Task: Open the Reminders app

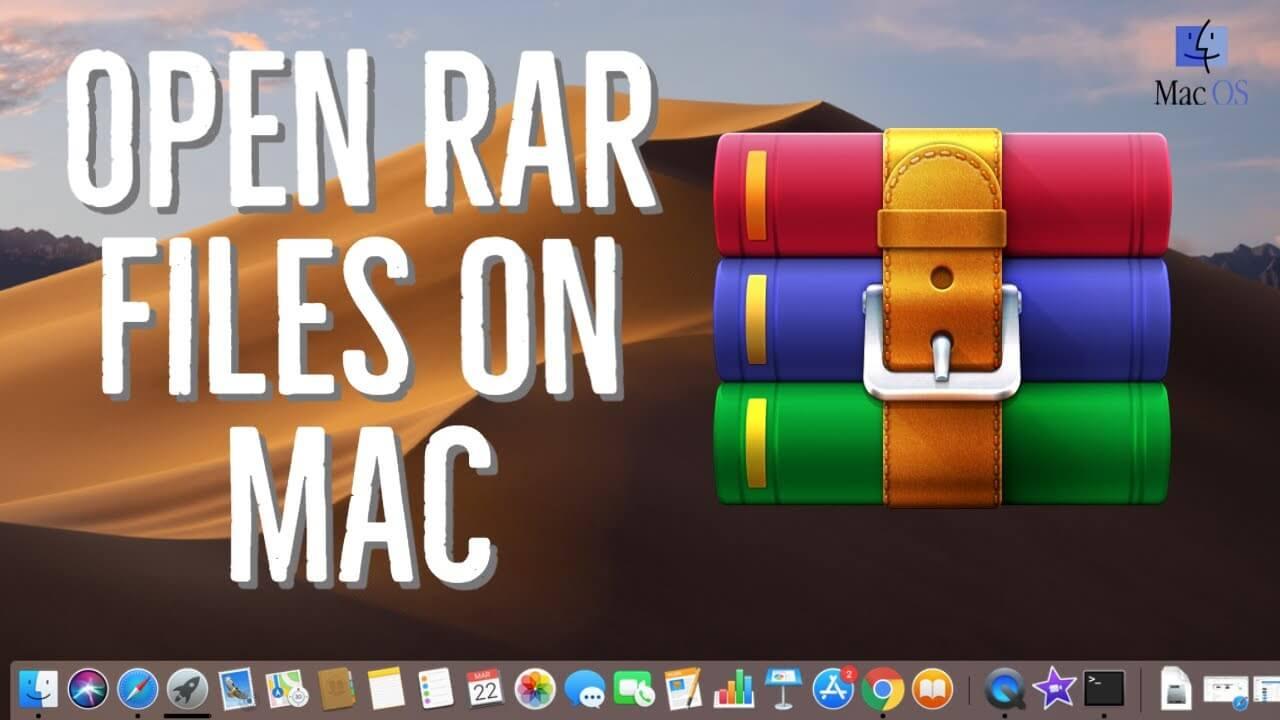Action: [435, 688]
